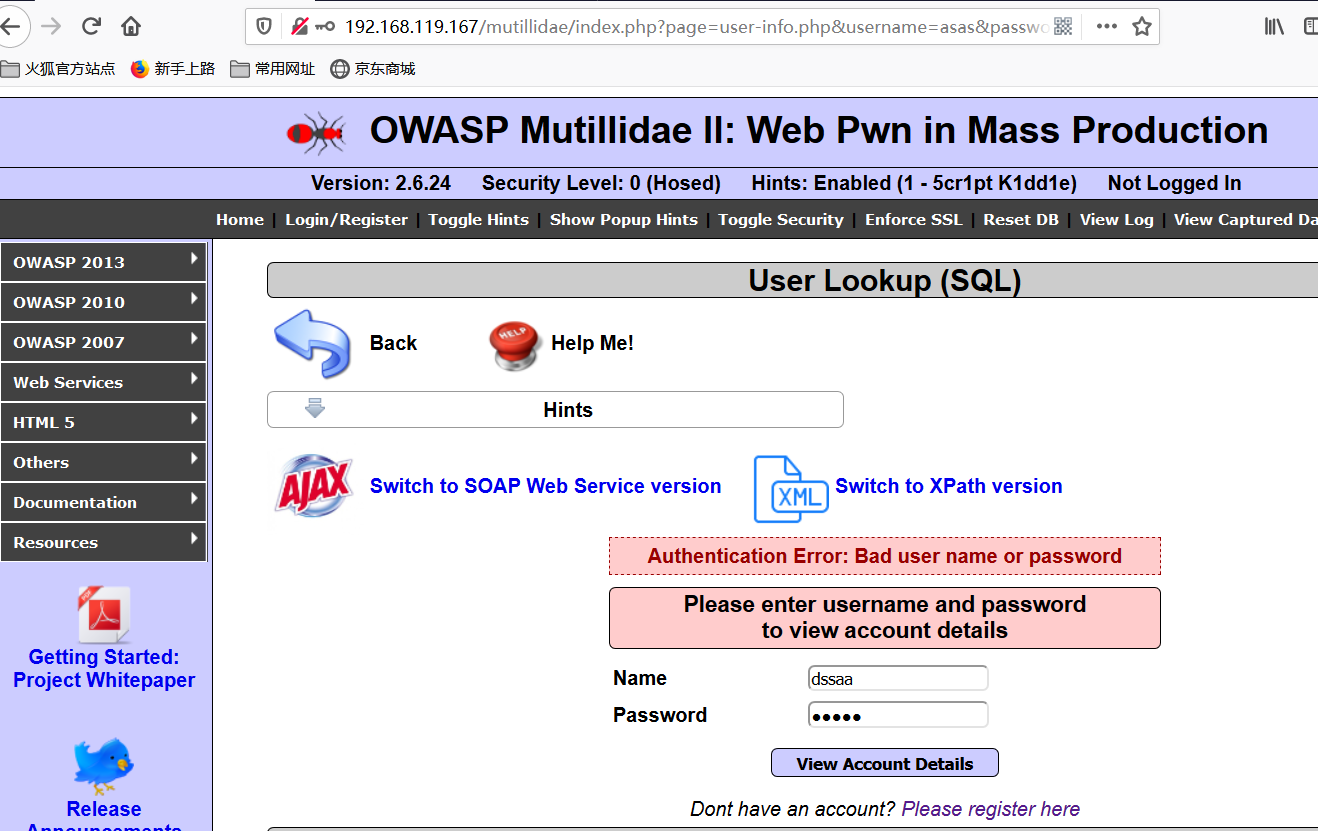Click the XML file icon for XPath version
This screenshot has height=831, width=1318.
[790, 489]
